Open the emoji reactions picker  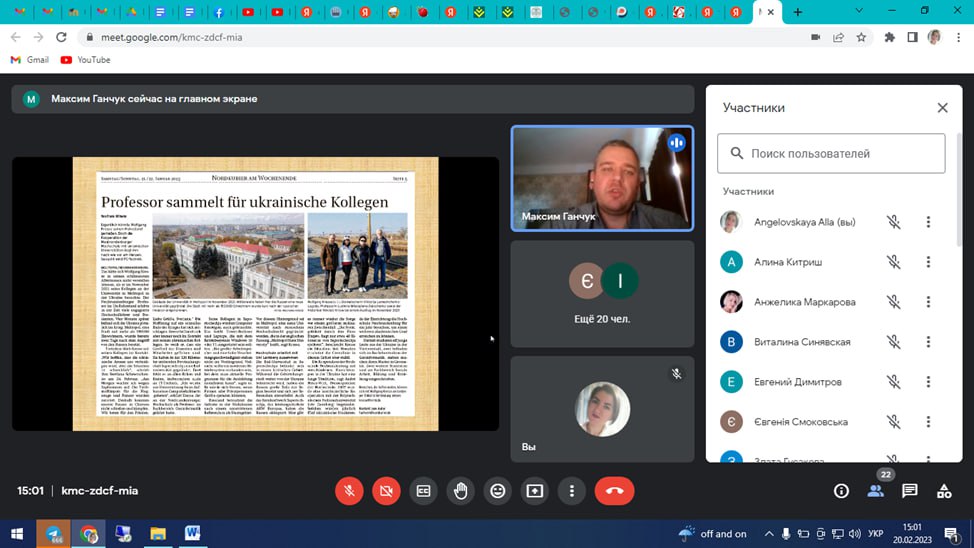coord(497,491)
